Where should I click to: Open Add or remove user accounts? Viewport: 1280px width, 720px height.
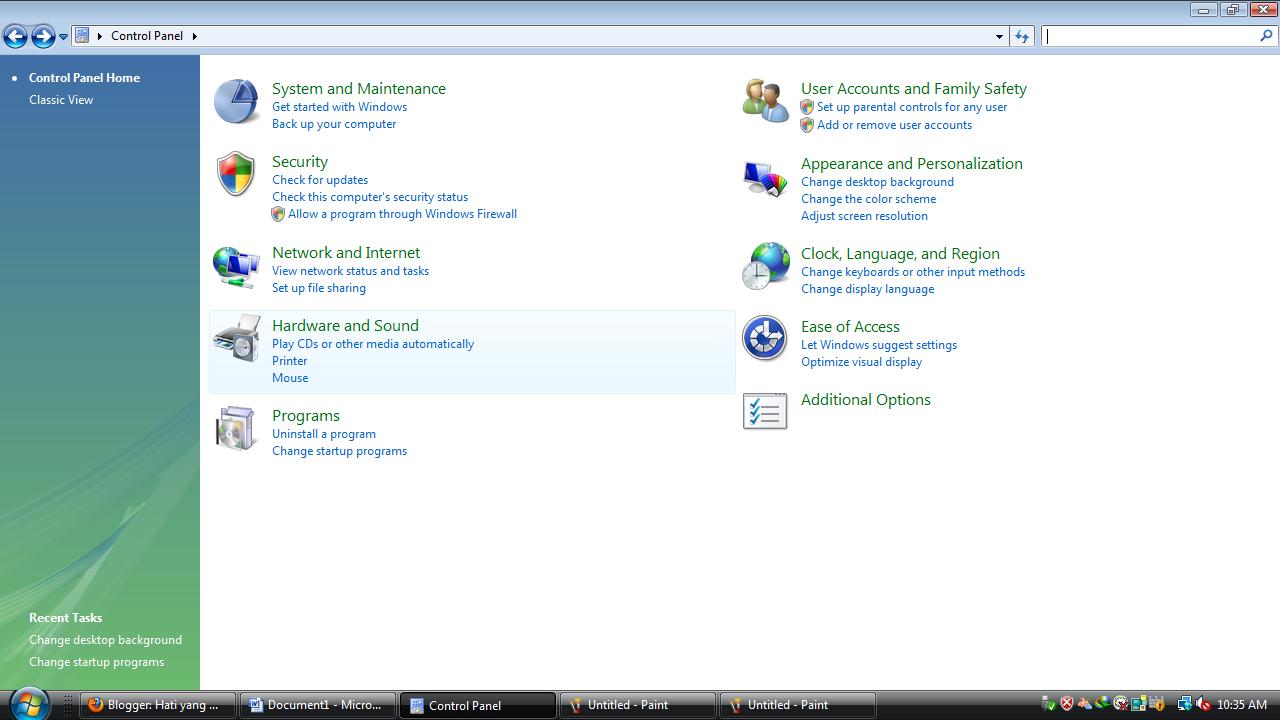(894, 125)
